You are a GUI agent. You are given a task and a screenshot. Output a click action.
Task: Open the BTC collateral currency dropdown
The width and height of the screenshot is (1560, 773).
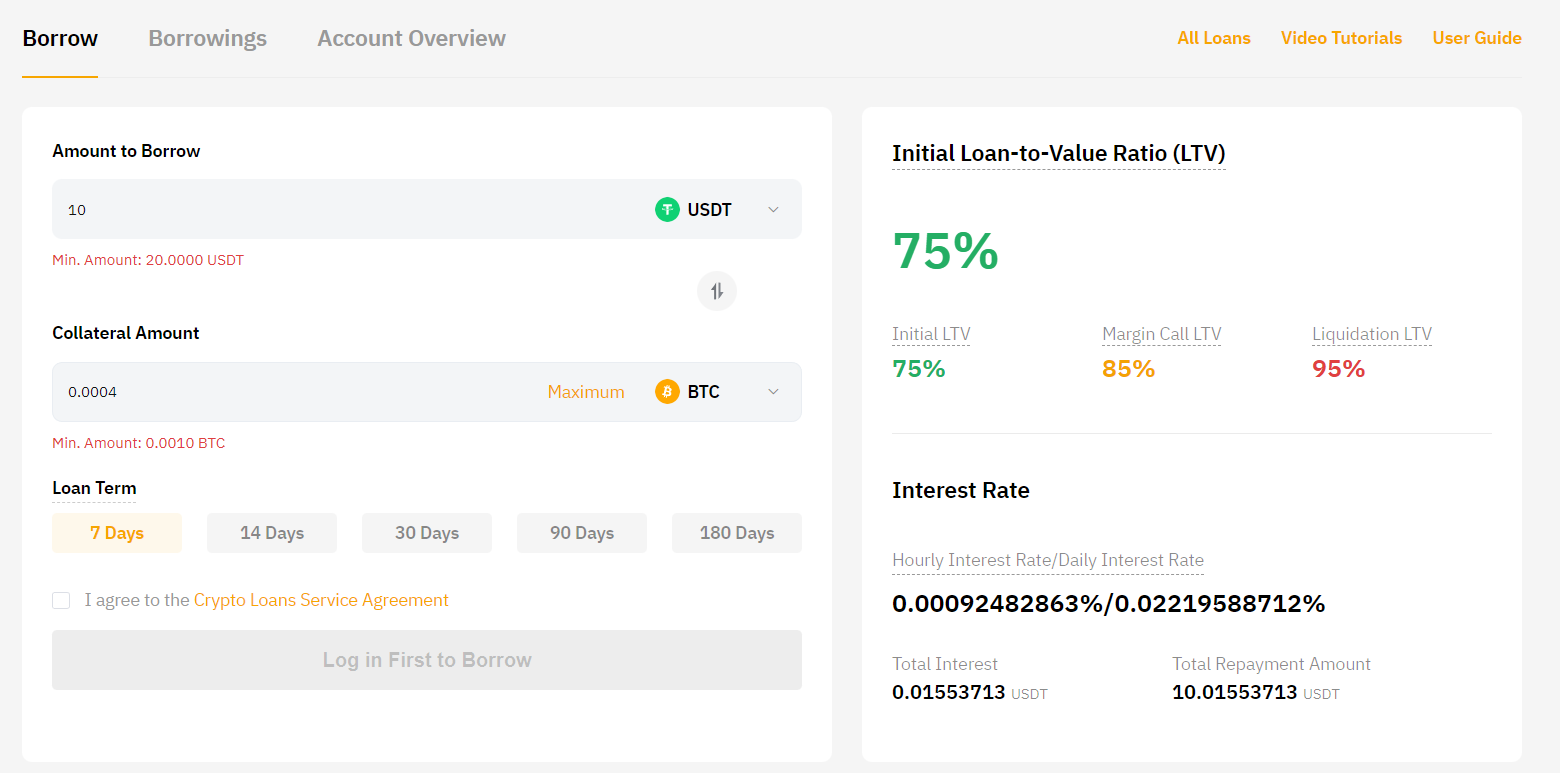tap(773, 392)
